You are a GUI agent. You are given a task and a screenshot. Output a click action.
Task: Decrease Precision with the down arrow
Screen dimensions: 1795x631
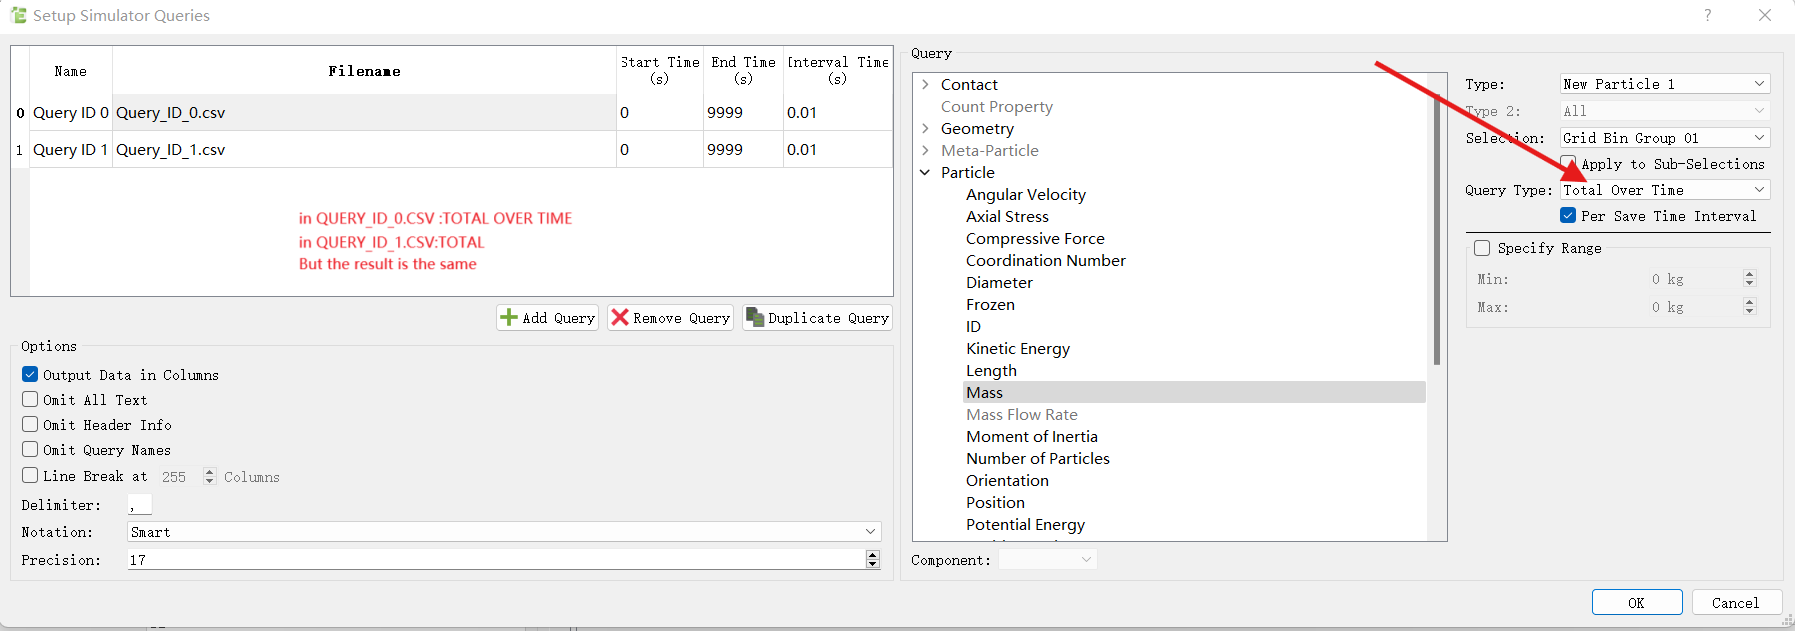pyautogui.click(x=873, y=565)
